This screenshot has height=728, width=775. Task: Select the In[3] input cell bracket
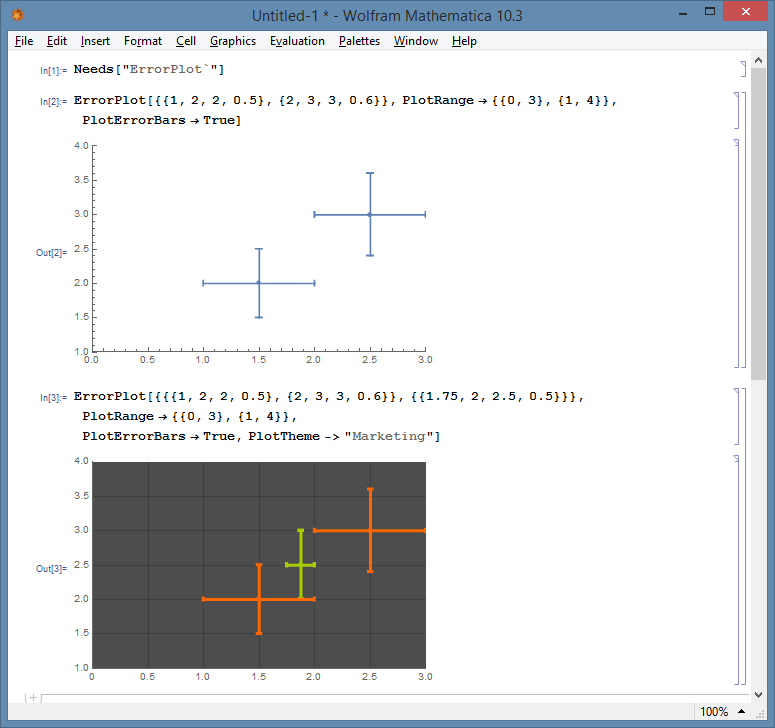click(736, 417)
